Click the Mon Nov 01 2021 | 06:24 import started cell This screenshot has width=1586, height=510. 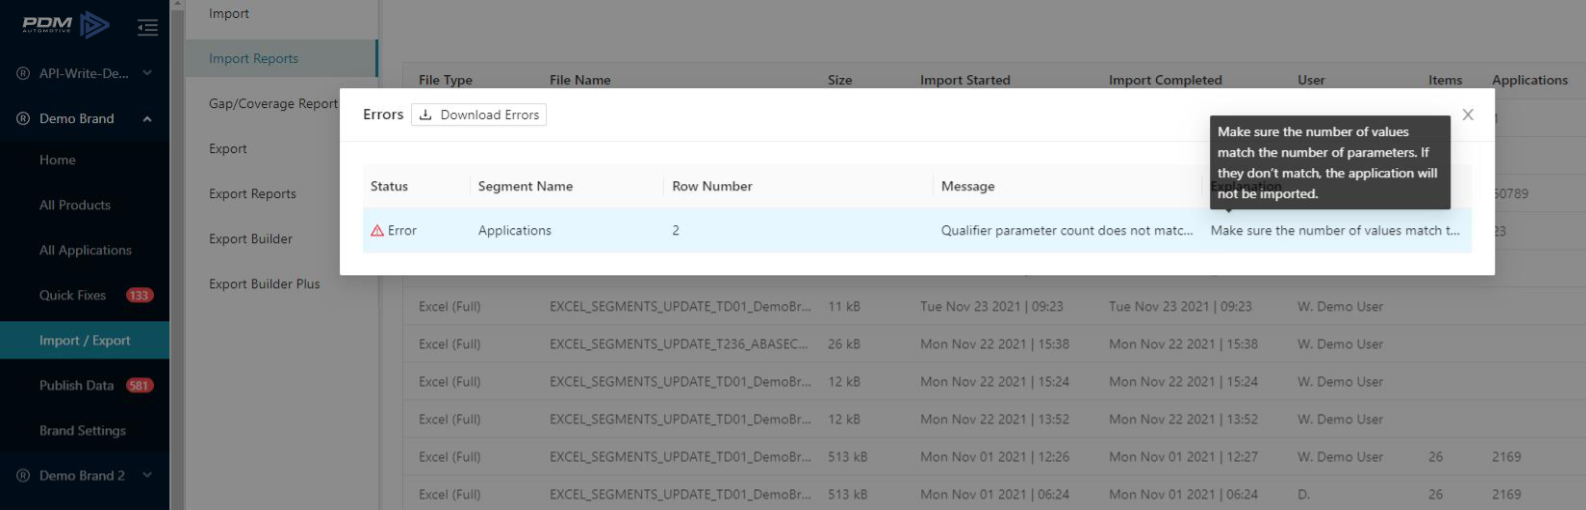pos(995,494)
